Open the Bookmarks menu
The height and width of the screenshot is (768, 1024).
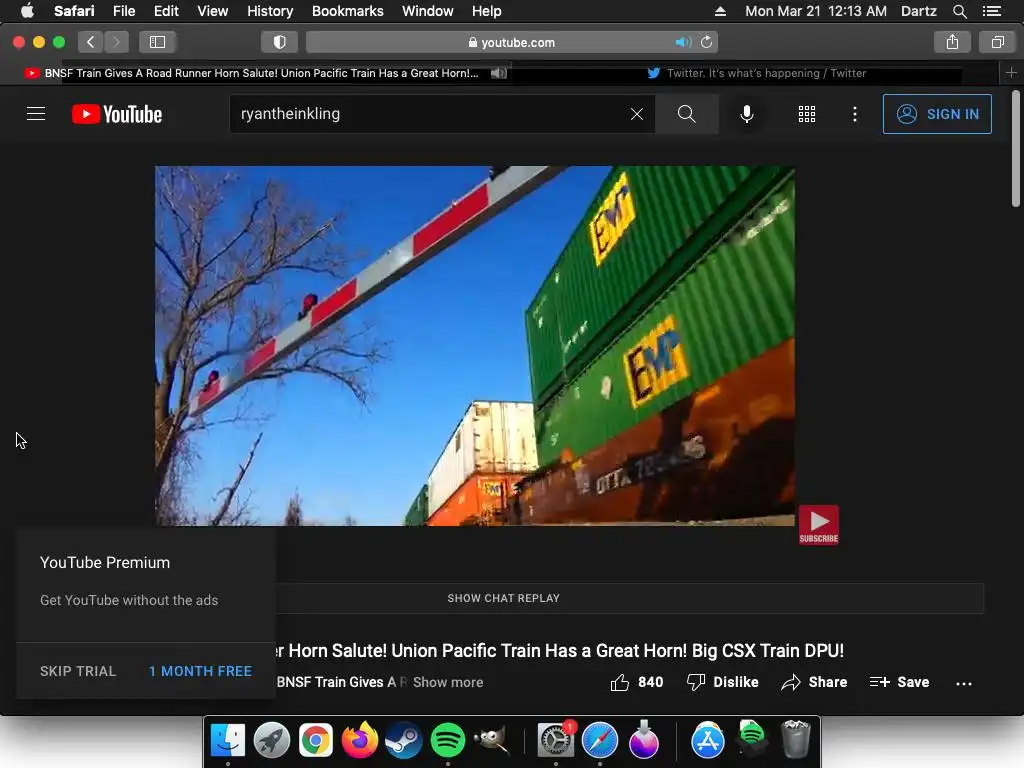(x=347, y=11)
